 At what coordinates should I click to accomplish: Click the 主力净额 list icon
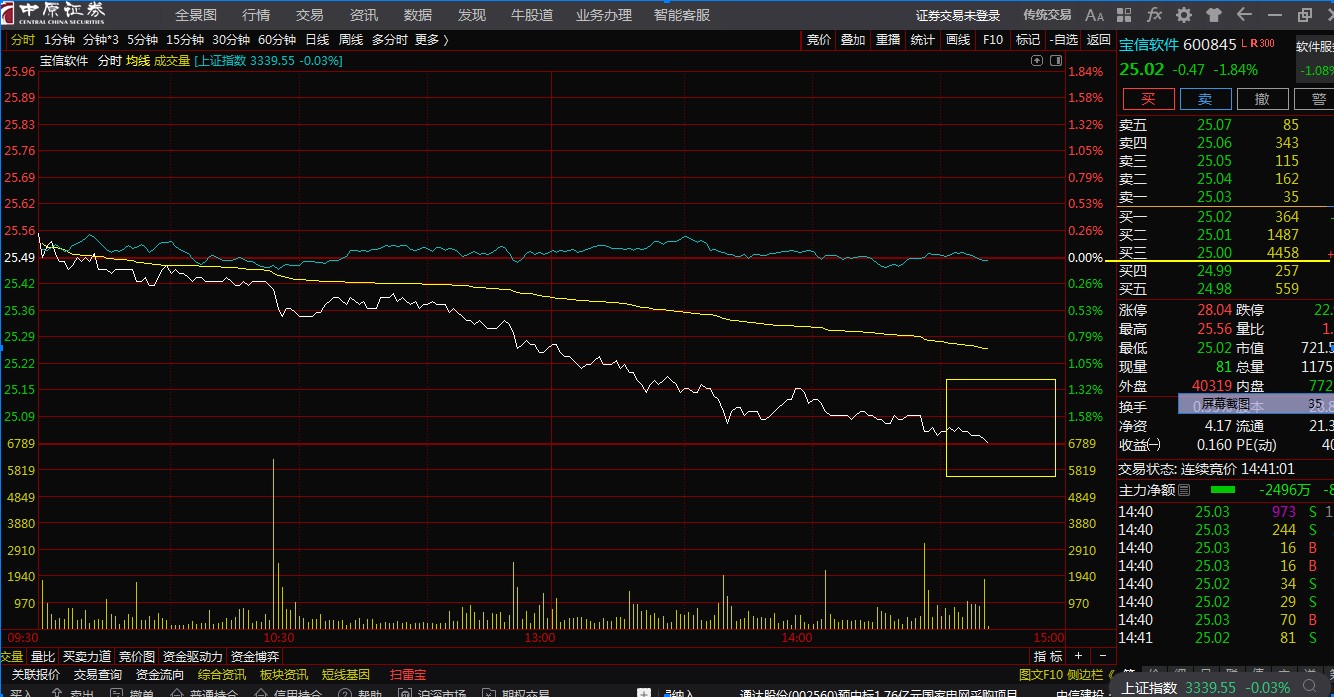click(1185, 490)
